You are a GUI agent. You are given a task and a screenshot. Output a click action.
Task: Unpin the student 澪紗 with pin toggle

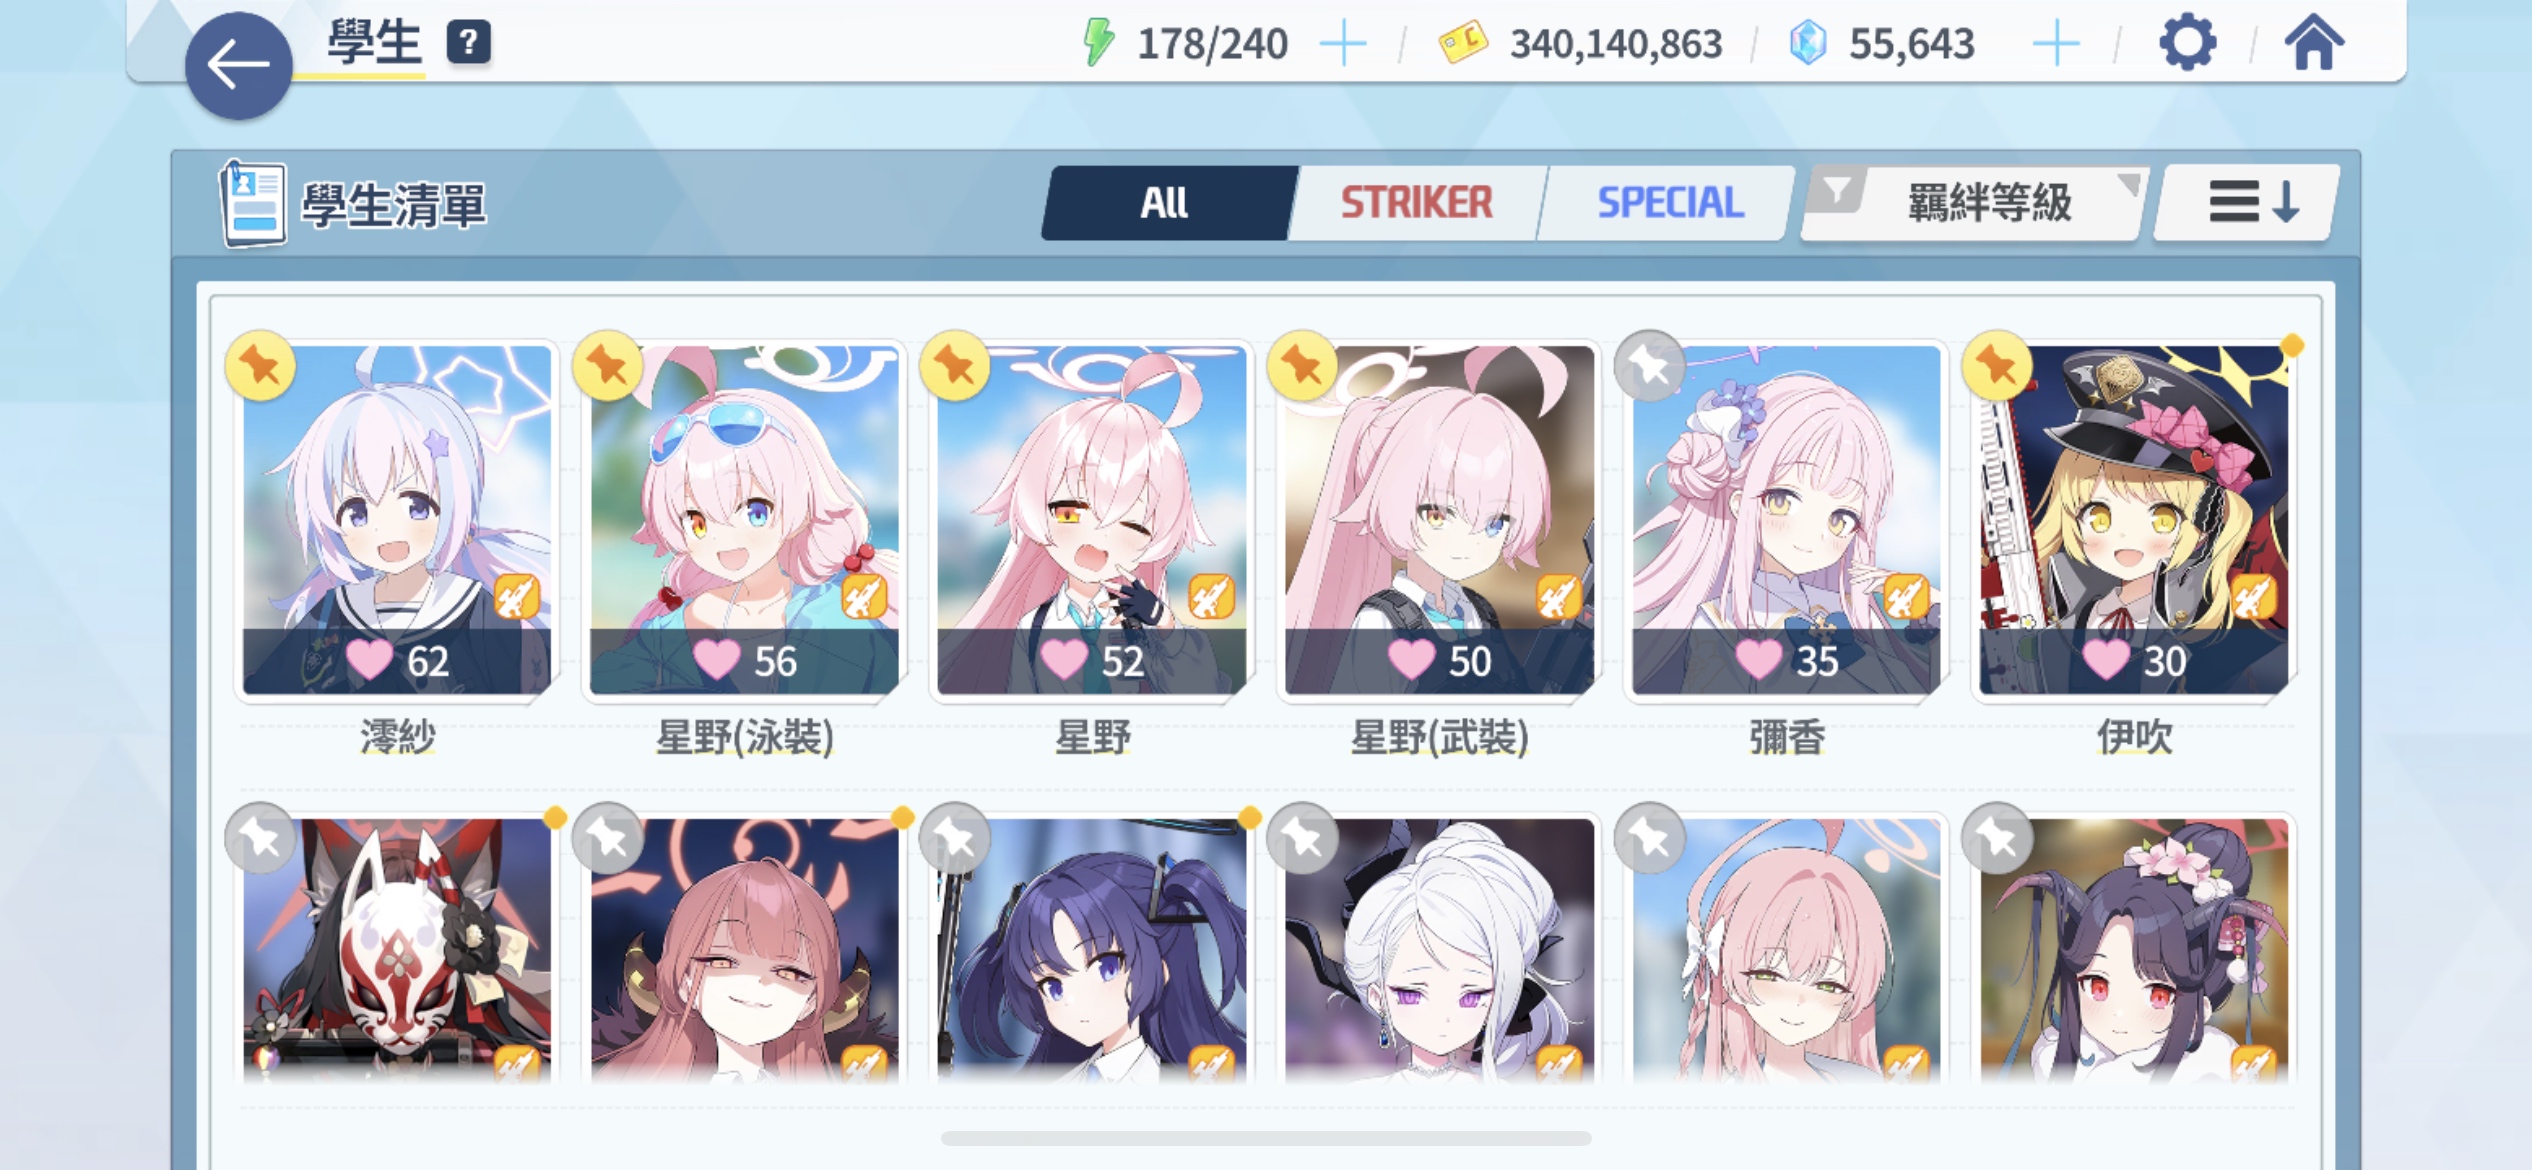(x=261, y=366)
